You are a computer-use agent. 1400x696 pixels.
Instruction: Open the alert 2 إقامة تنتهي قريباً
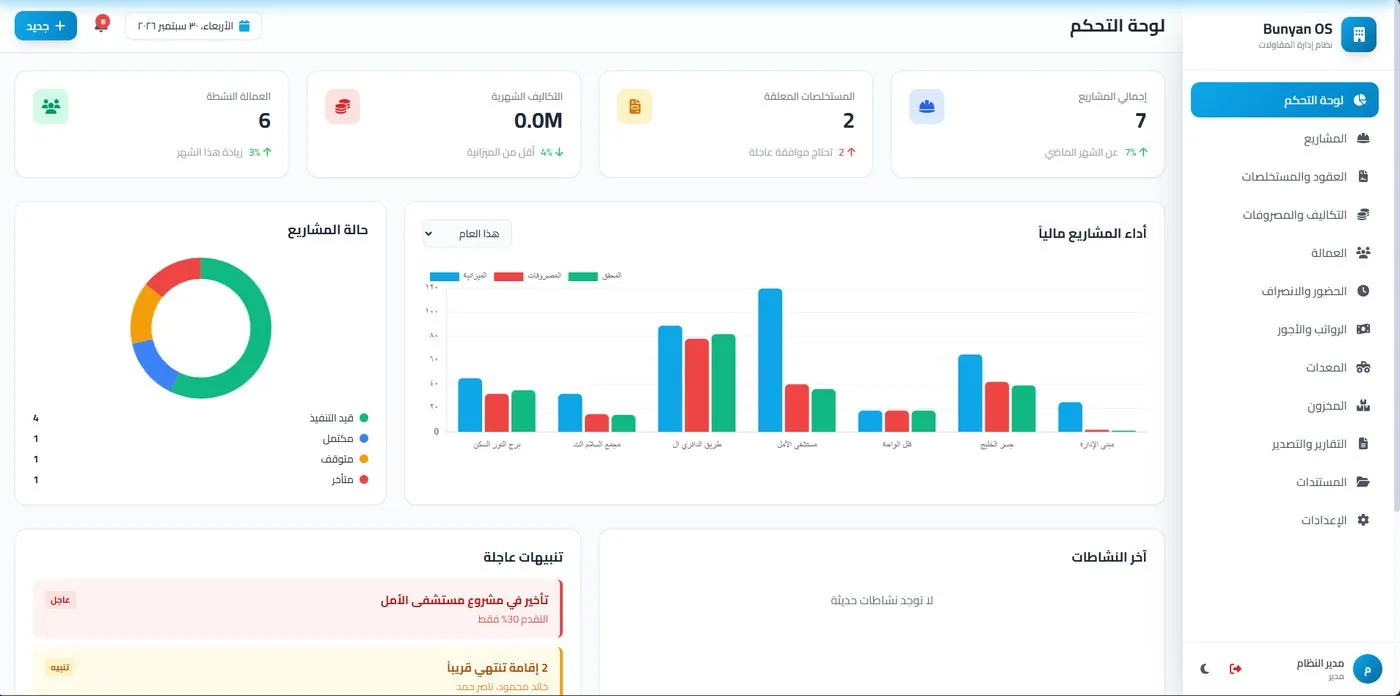[x=298, y=672]
